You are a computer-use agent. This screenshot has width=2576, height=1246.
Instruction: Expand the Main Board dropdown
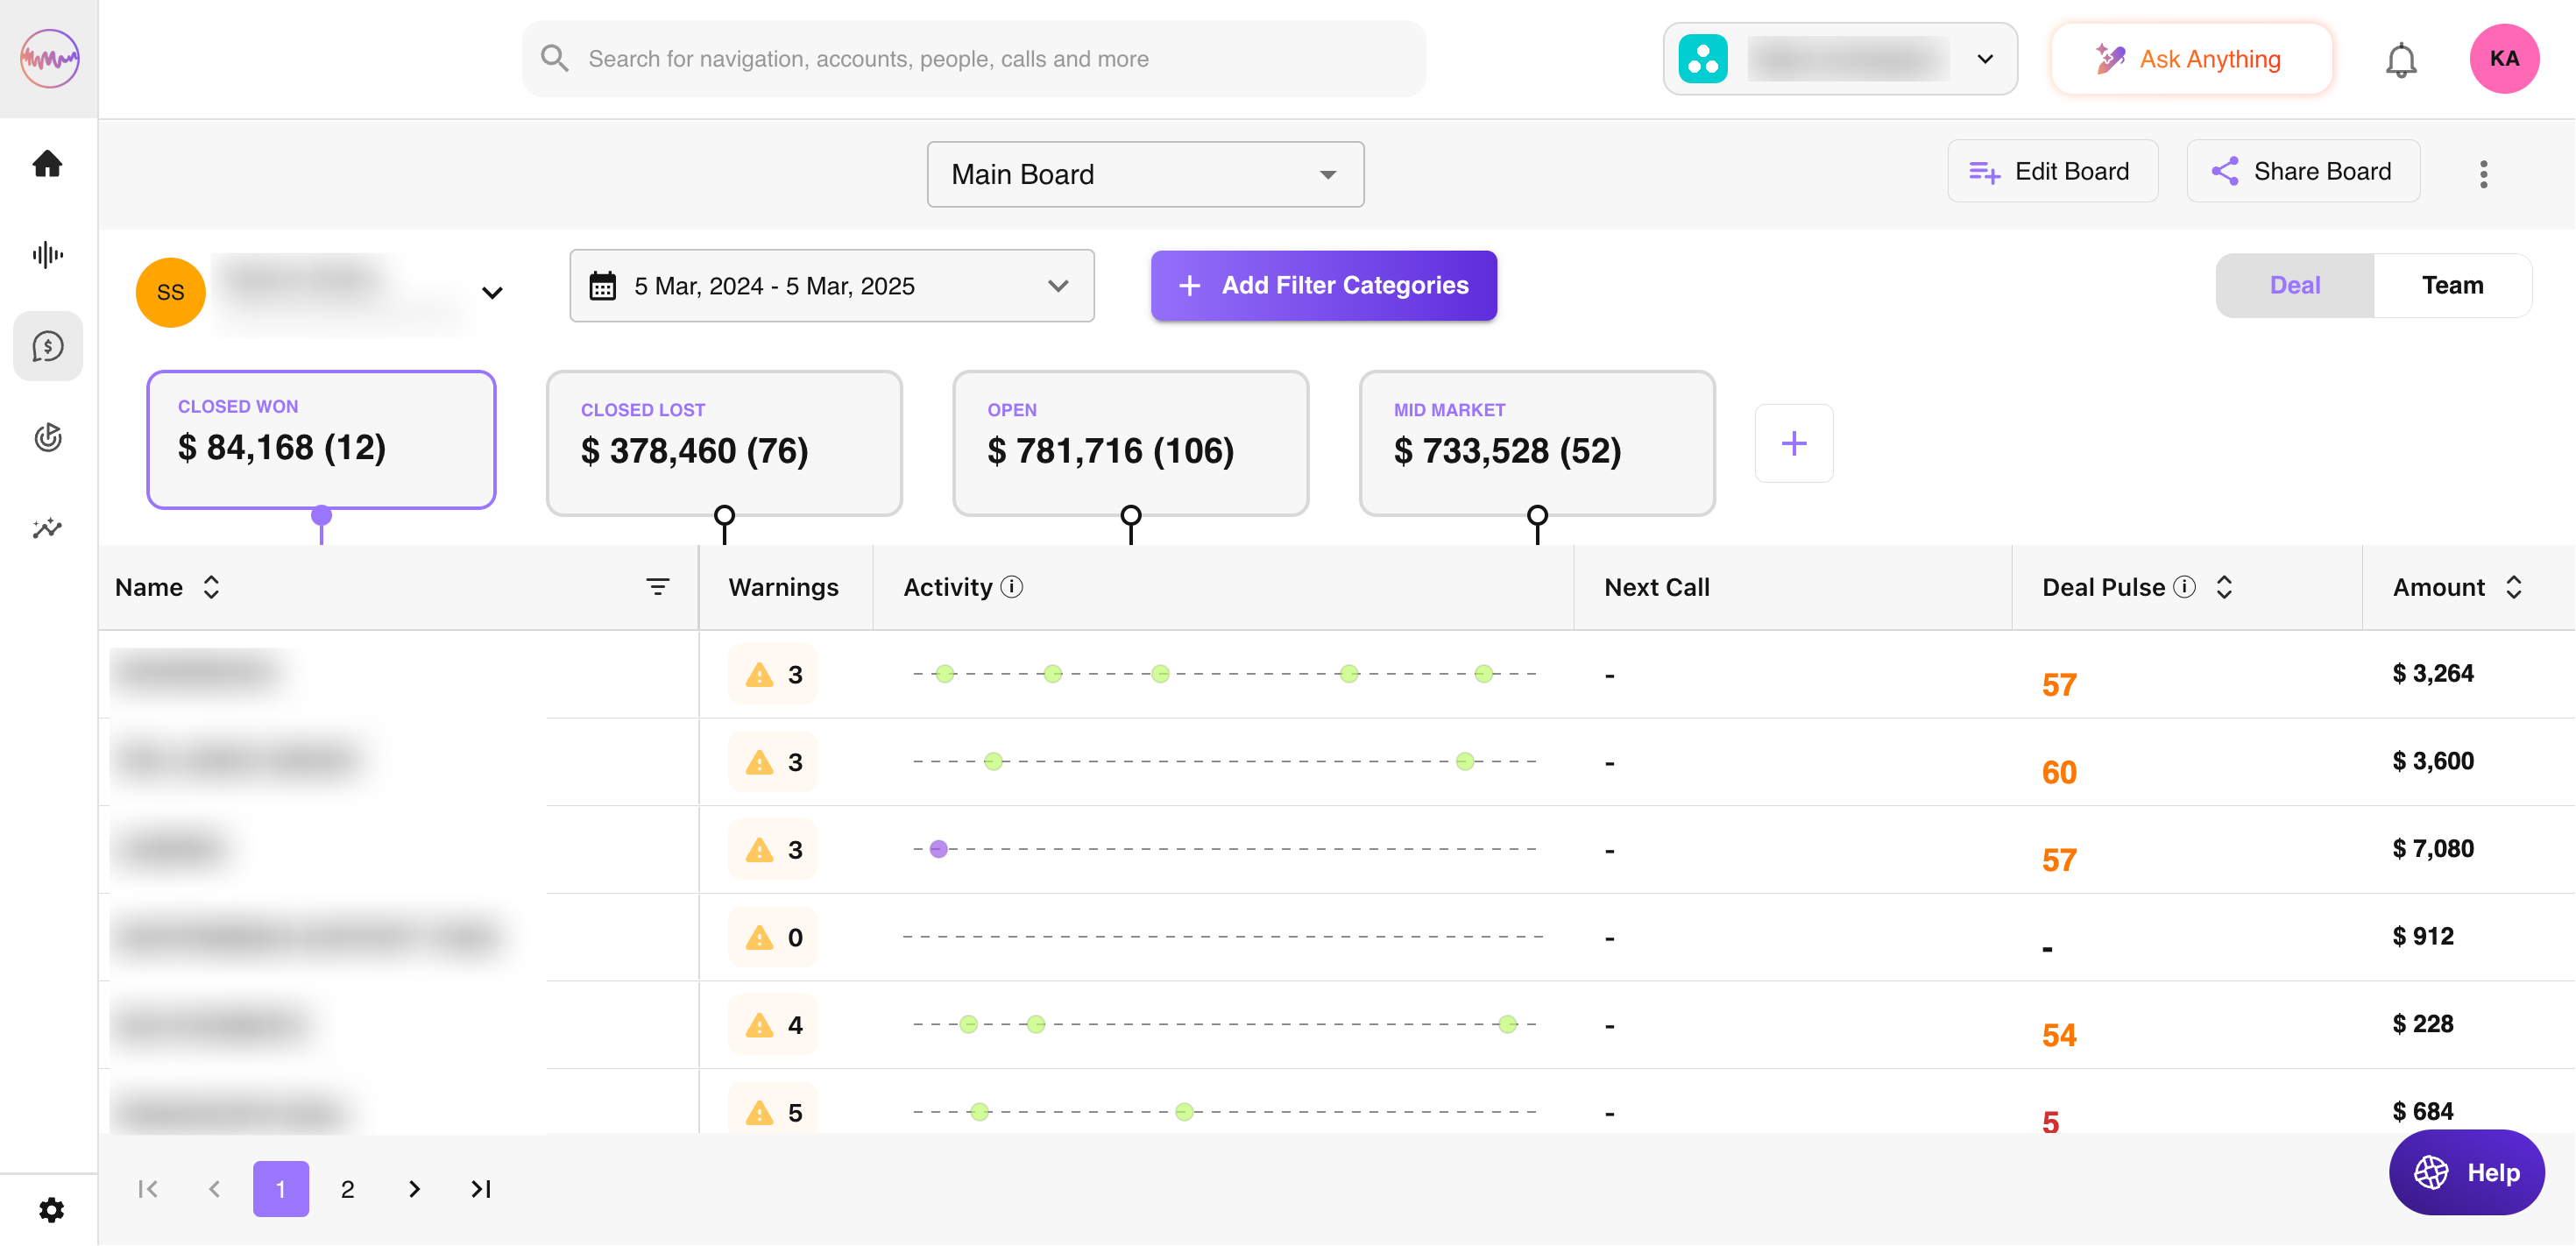tap(1145, 174)
